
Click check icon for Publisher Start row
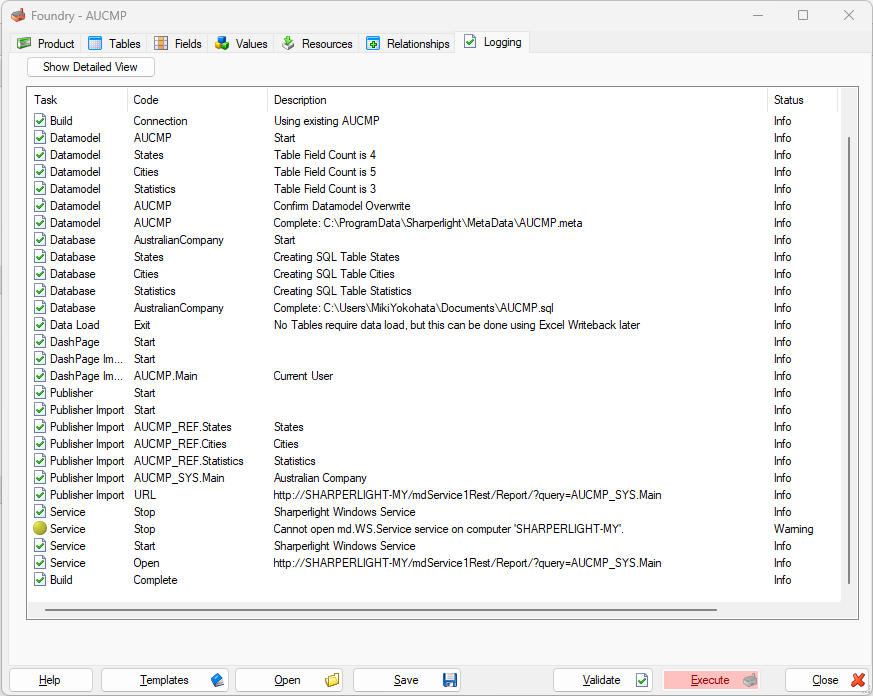tap(40, 393)
